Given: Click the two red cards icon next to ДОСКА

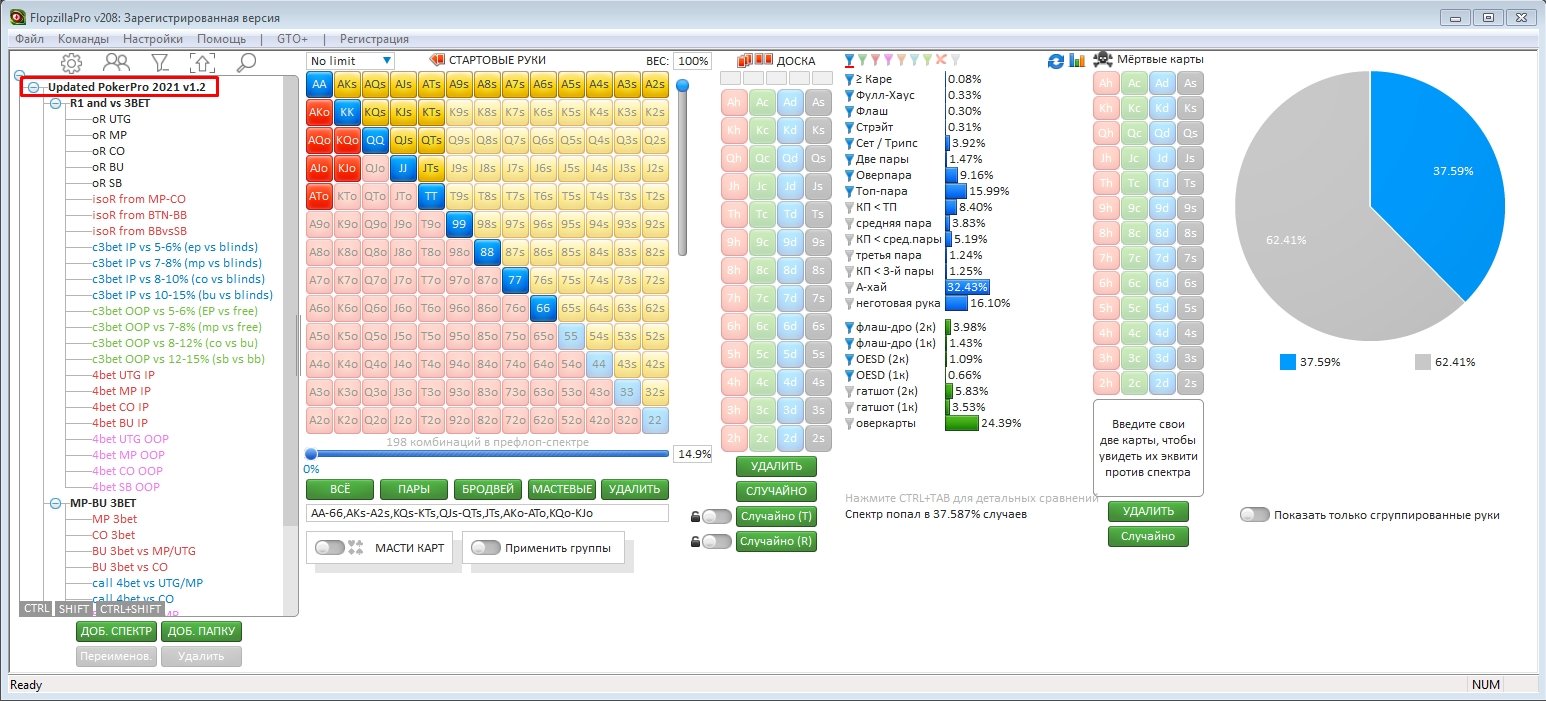Looking at the screenshot, I should tap(763, 60).
